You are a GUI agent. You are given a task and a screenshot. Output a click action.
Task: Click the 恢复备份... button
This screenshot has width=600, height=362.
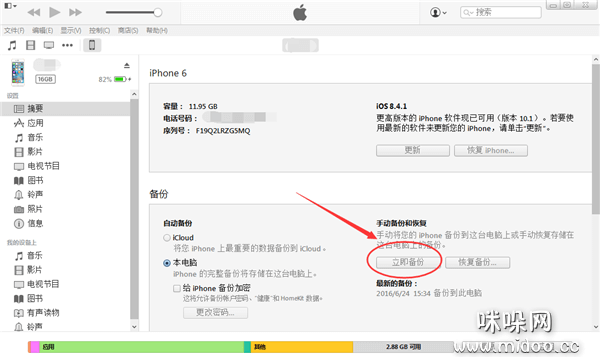tap(478, 263)
